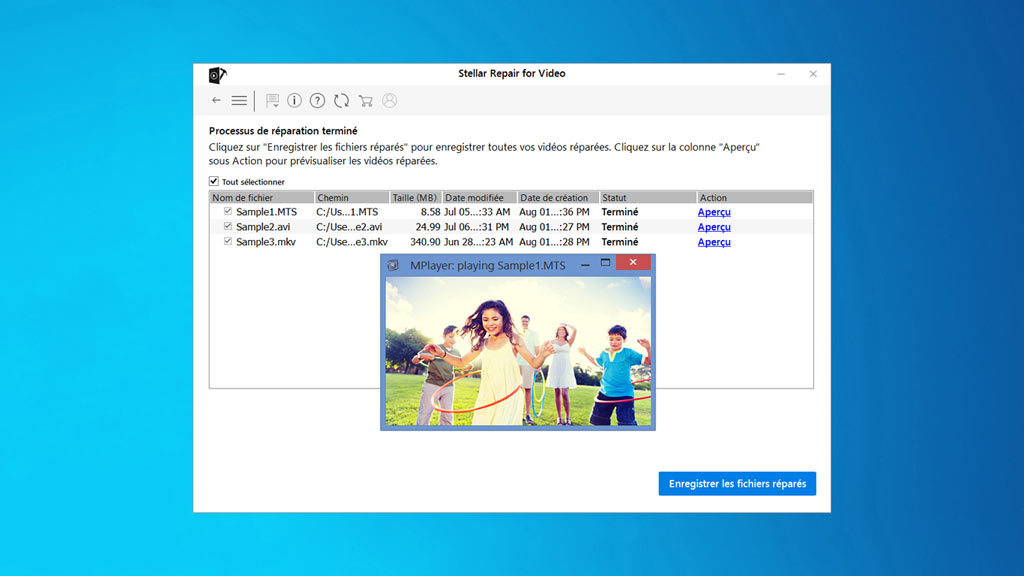
Task: Sort by Statut column header
Action: [x=648, y=197]
